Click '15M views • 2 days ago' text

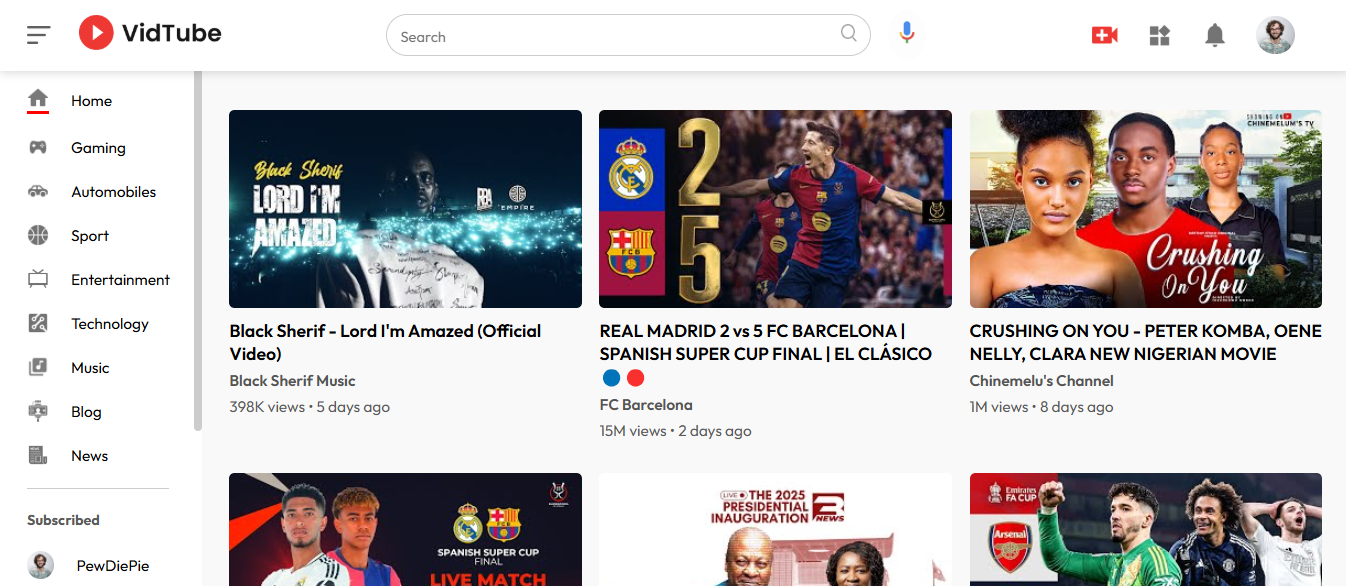(x=675, y=431)
